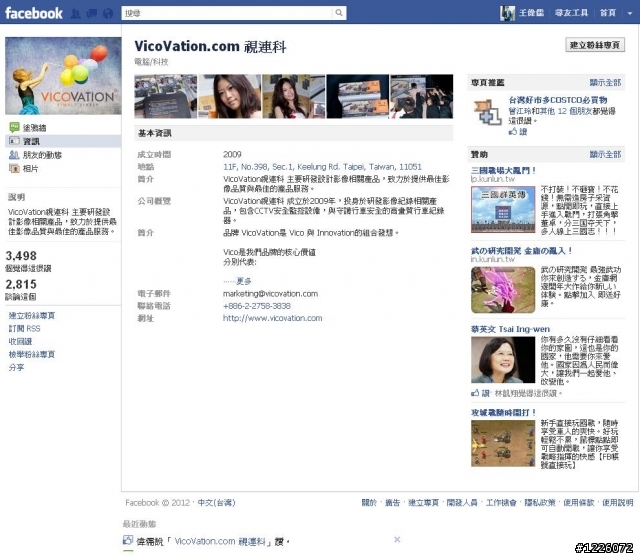Click Tsai Ing-wen portrait ad image
Viewport: 640px width, 556px height.
point(503,360)
